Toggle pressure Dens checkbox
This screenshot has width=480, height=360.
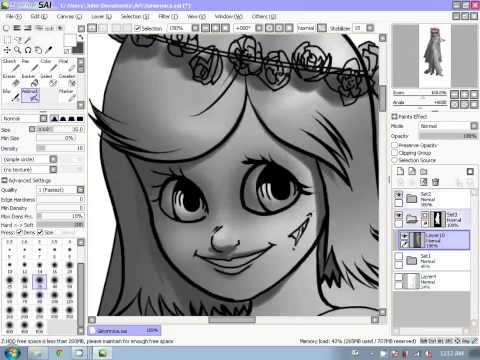[19, 232]
